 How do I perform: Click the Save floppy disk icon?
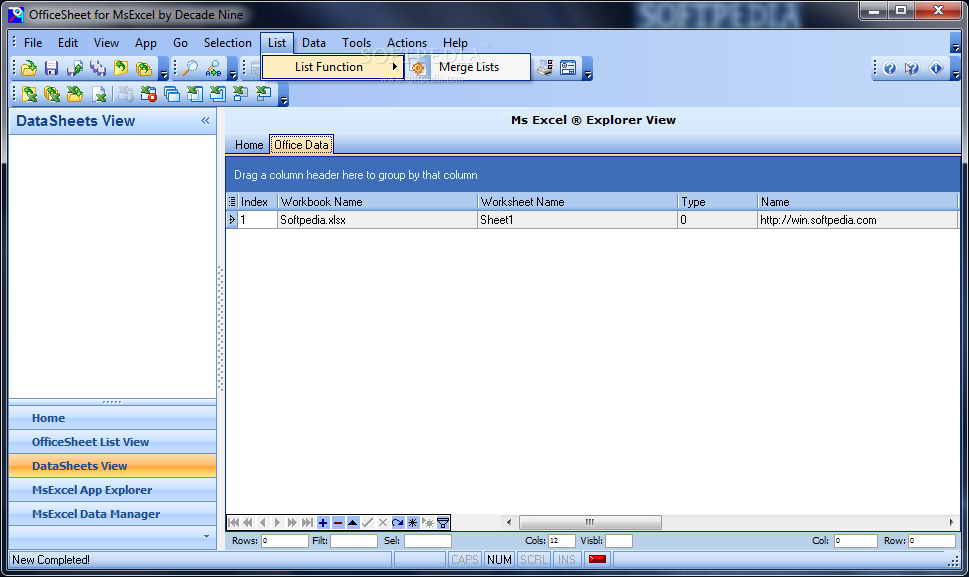[x=51, y=68]
